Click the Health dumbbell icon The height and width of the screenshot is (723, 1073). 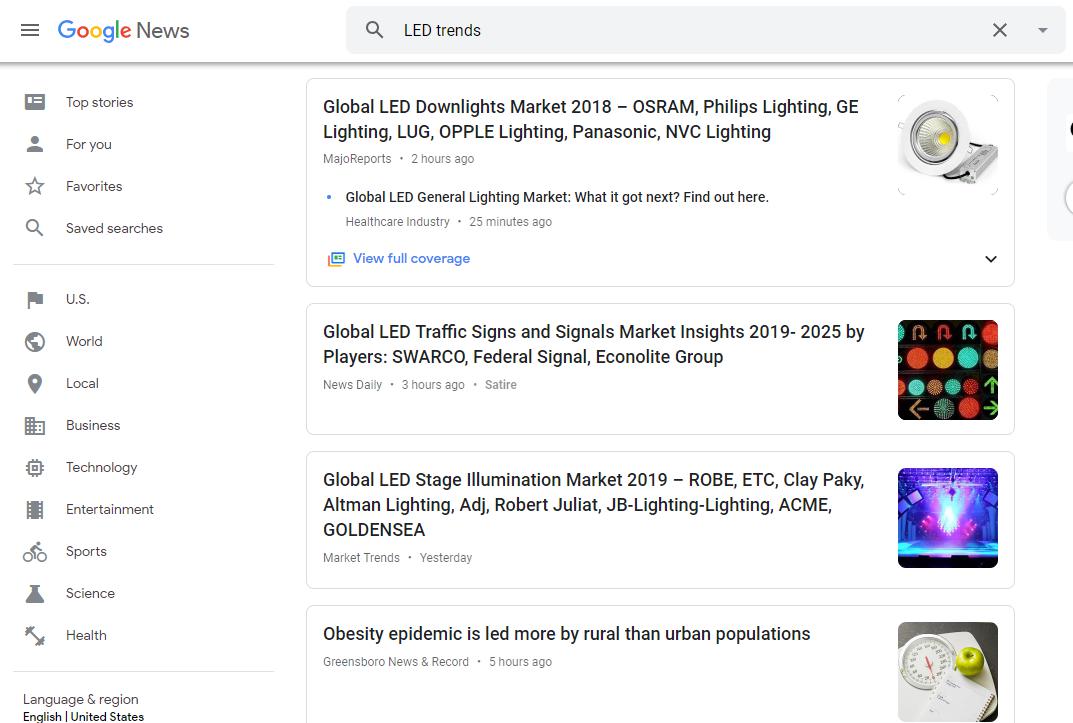pos(35,636)
